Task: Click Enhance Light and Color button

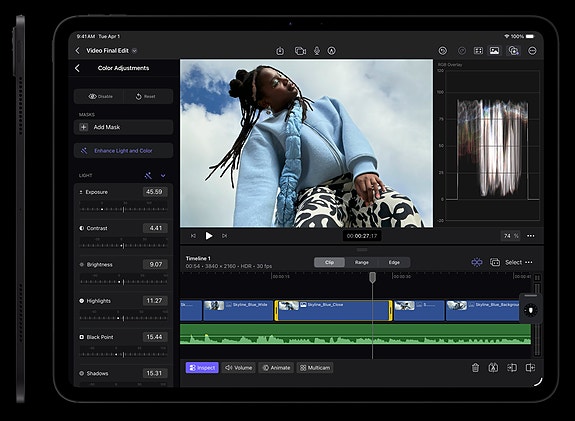Action: 123,151
